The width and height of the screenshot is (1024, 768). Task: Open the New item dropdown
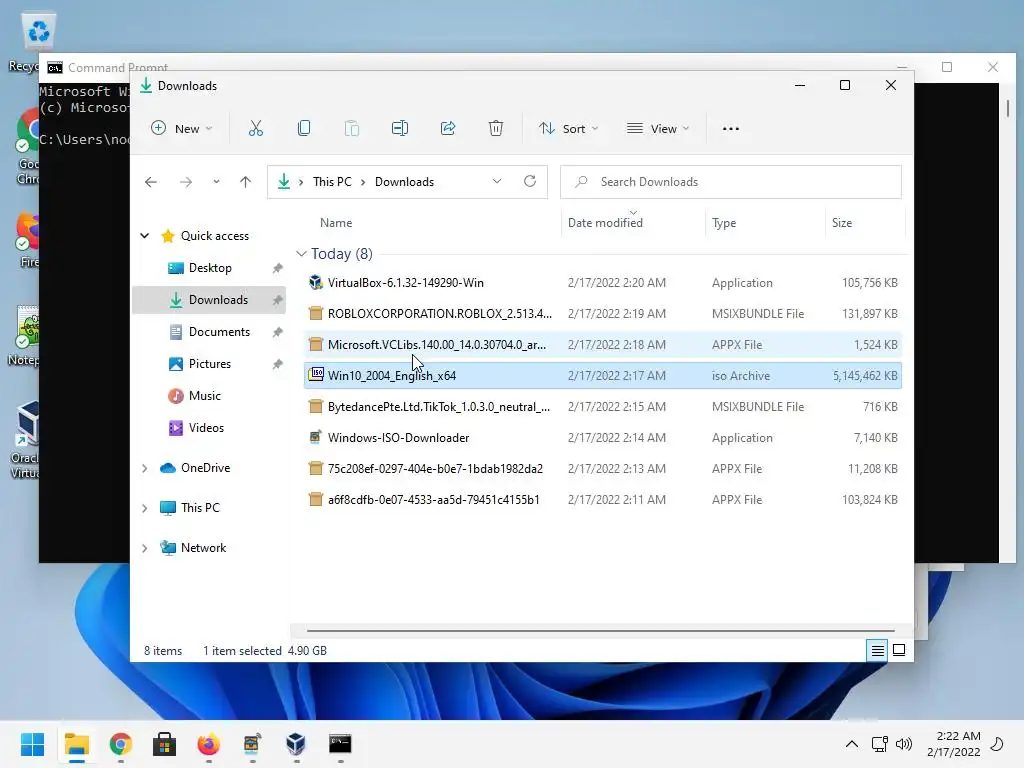coord(181,129)
